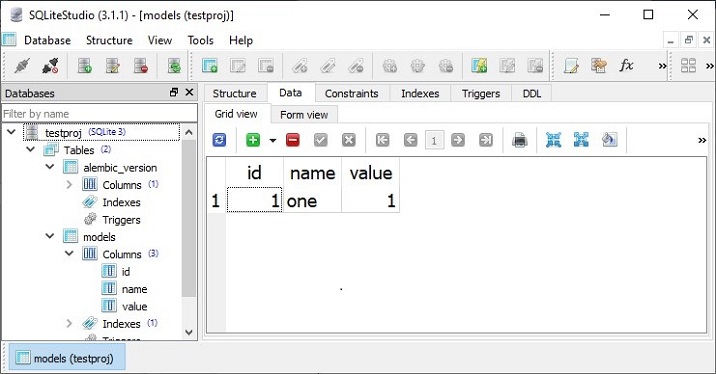Click the Edit index toolbar icon
Screen dimensions: 716x374
click(x=328, y=66)
